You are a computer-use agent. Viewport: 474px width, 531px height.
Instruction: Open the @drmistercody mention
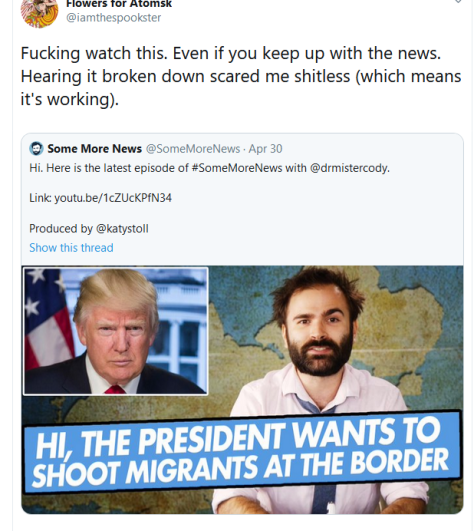pyautogui.click(x=350, y=168)
